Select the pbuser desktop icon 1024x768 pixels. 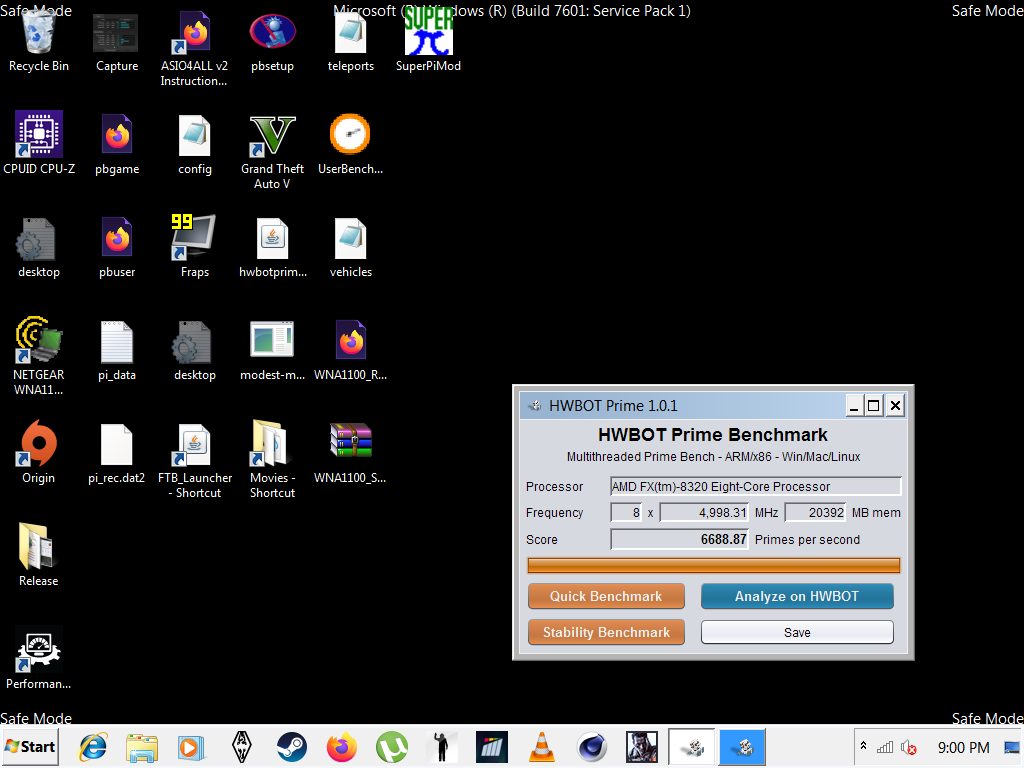tap(116, 247)
